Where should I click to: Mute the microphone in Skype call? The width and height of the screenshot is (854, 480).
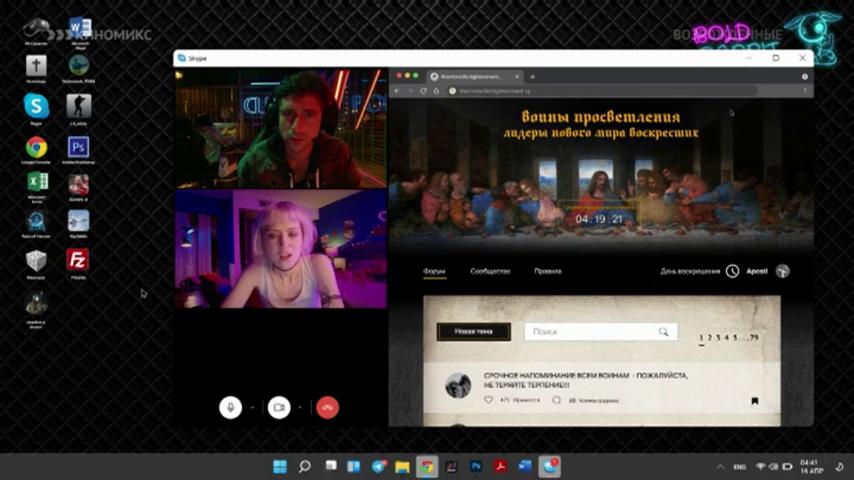click(230, 408)
